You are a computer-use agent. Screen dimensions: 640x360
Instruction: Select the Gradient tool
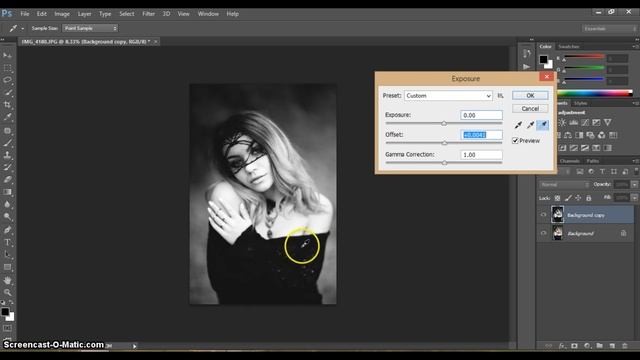point(7,192)
